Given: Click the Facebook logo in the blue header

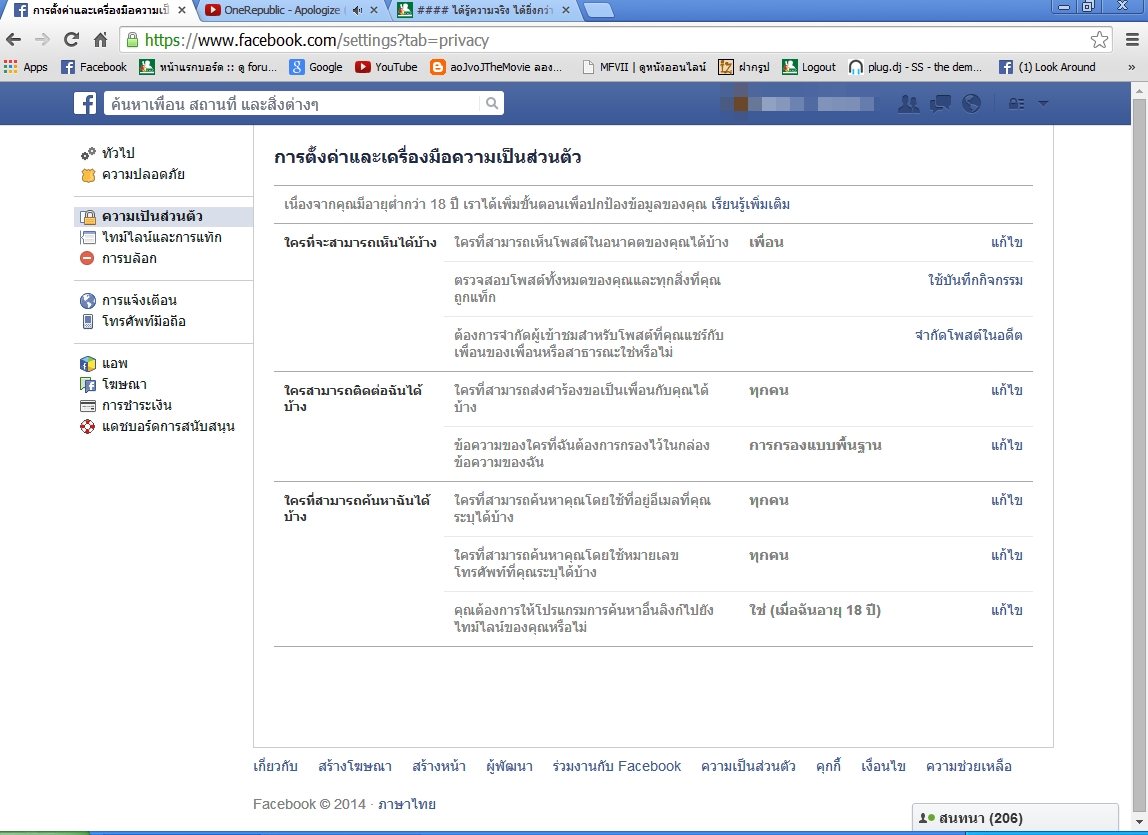Looking at the screenshot, I should coord(85,103).
